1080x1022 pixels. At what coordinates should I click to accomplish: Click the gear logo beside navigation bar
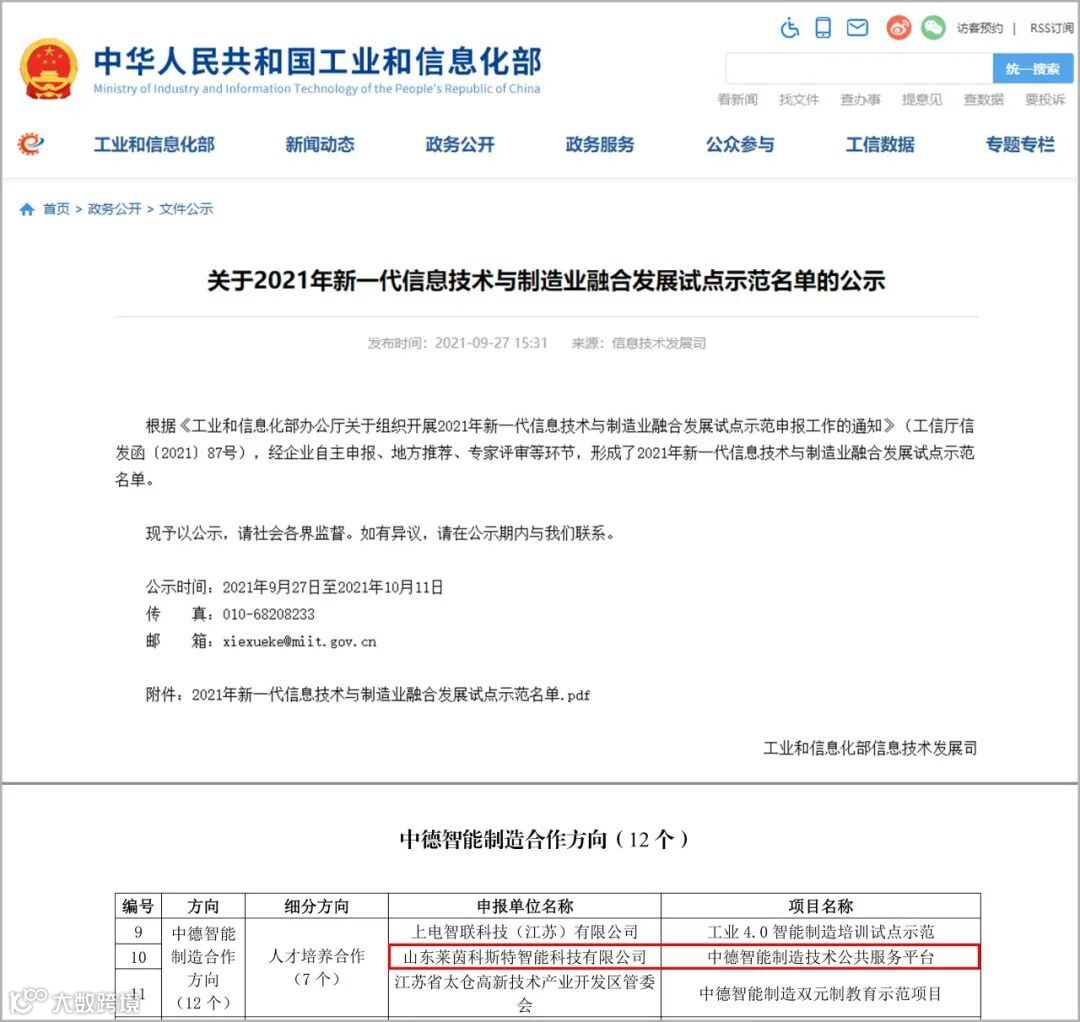[30, 144]
